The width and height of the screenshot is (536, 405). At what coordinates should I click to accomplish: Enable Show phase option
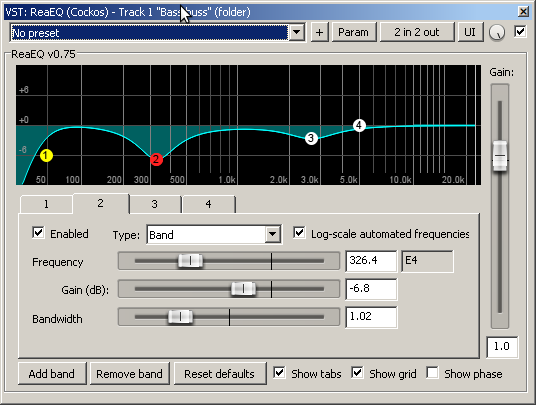pos(432,373)
